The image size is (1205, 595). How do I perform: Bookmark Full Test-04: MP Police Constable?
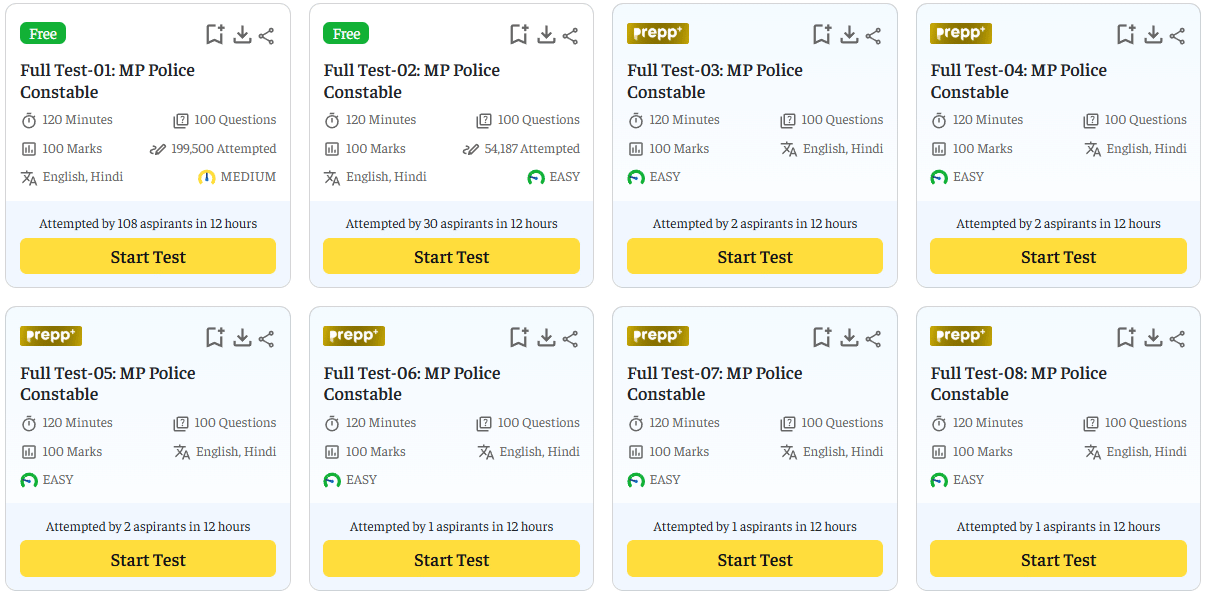[x=1125, y=33]
